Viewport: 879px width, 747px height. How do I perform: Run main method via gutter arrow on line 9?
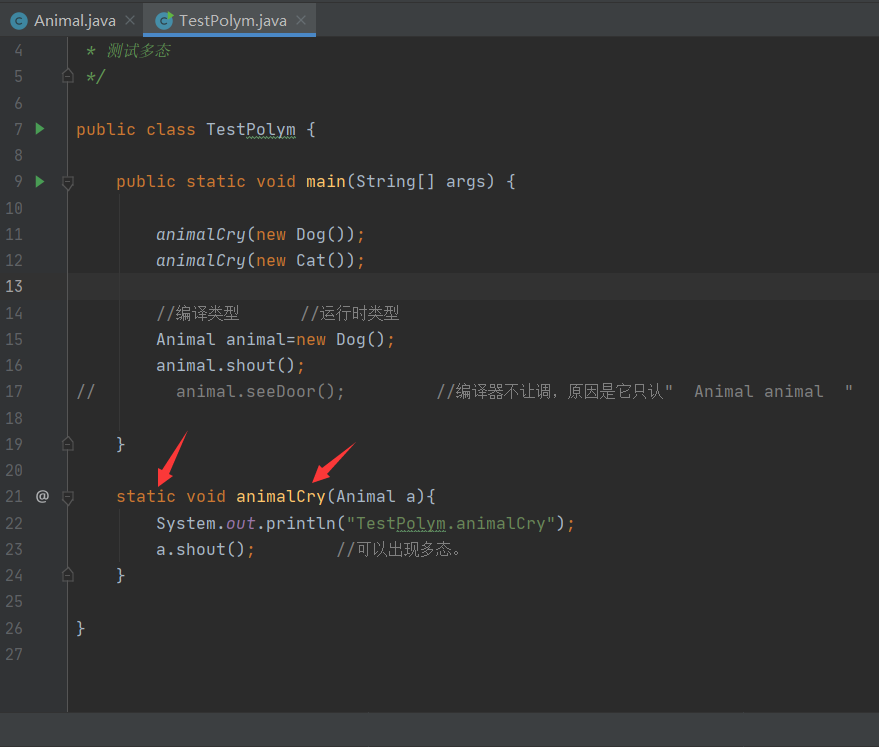40,182
